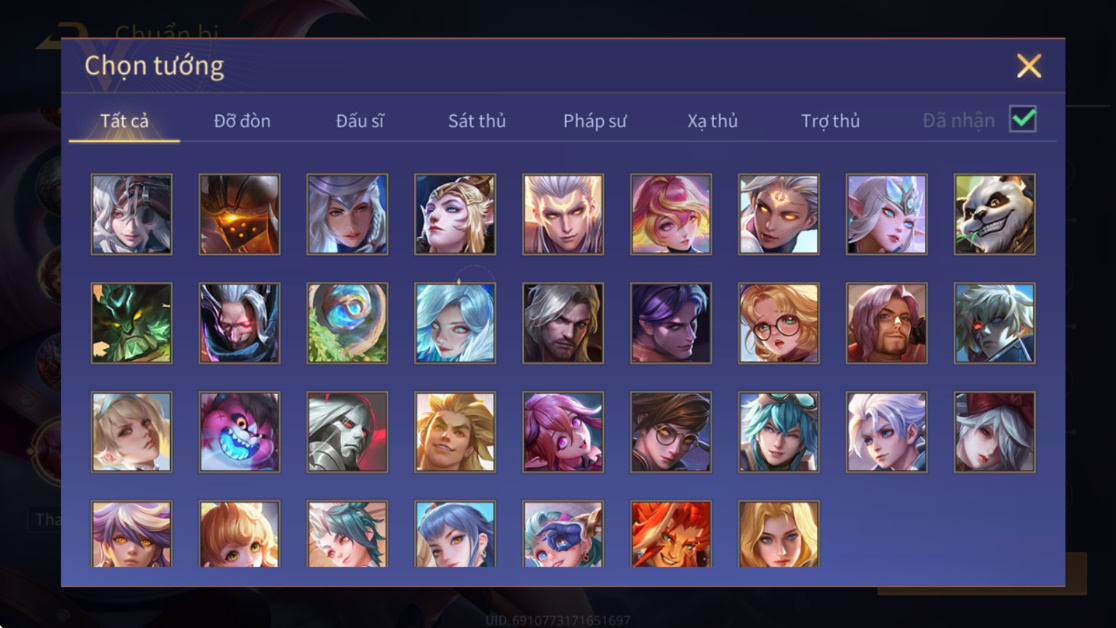
Task: Select the Trợ thủ role tab
Action: click(831, 121)
